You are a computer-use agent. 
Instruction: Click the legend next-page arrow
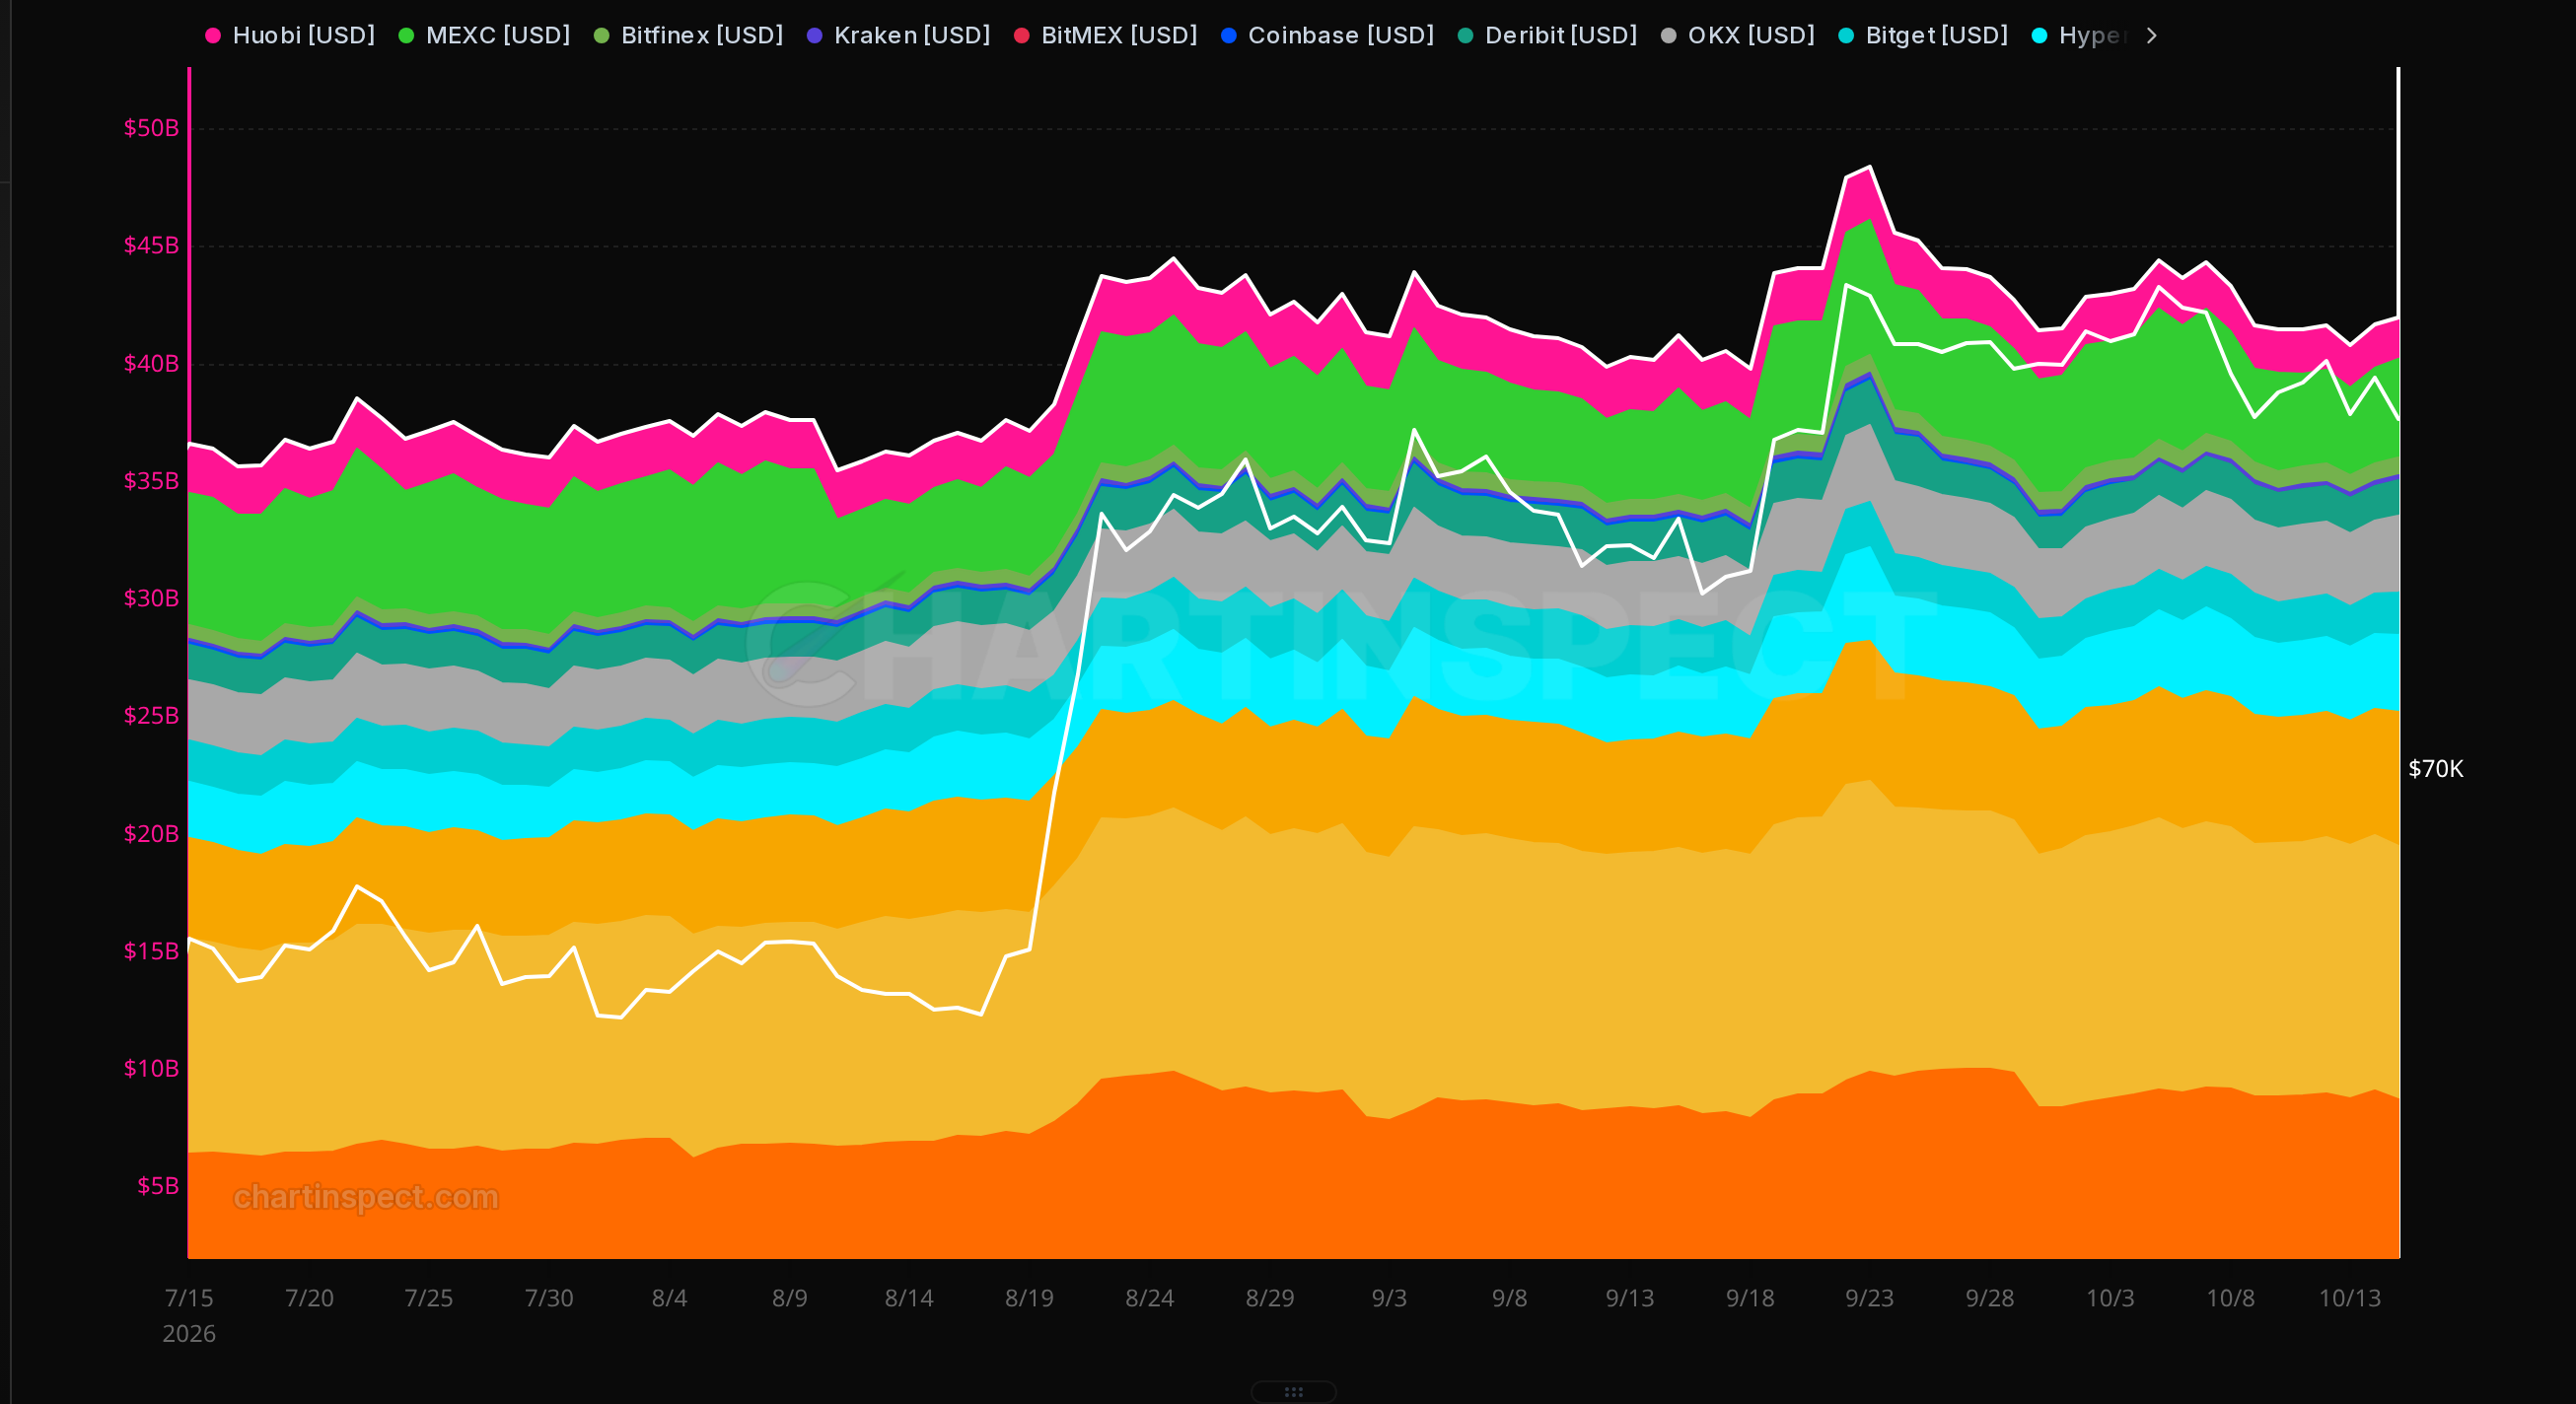tap(2151, 36)
